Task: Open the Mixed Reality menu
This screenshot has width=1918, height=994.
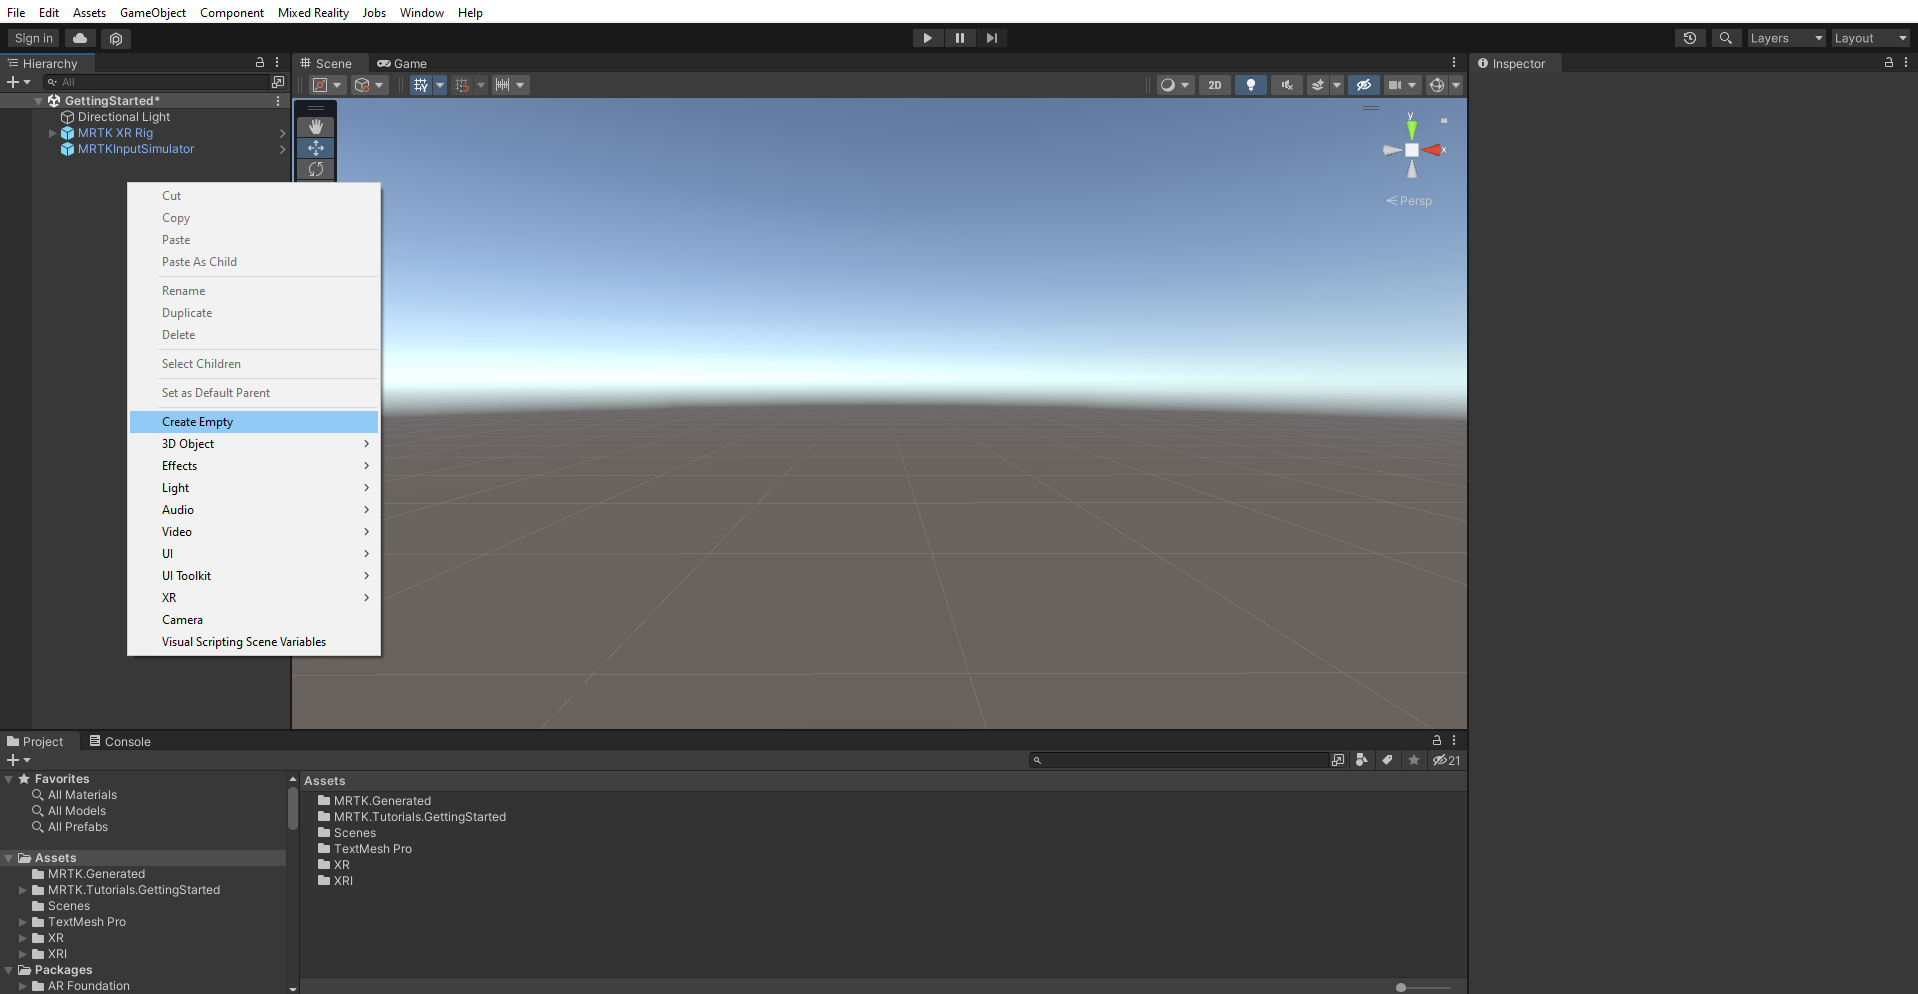Action: (x=313, y=13)
